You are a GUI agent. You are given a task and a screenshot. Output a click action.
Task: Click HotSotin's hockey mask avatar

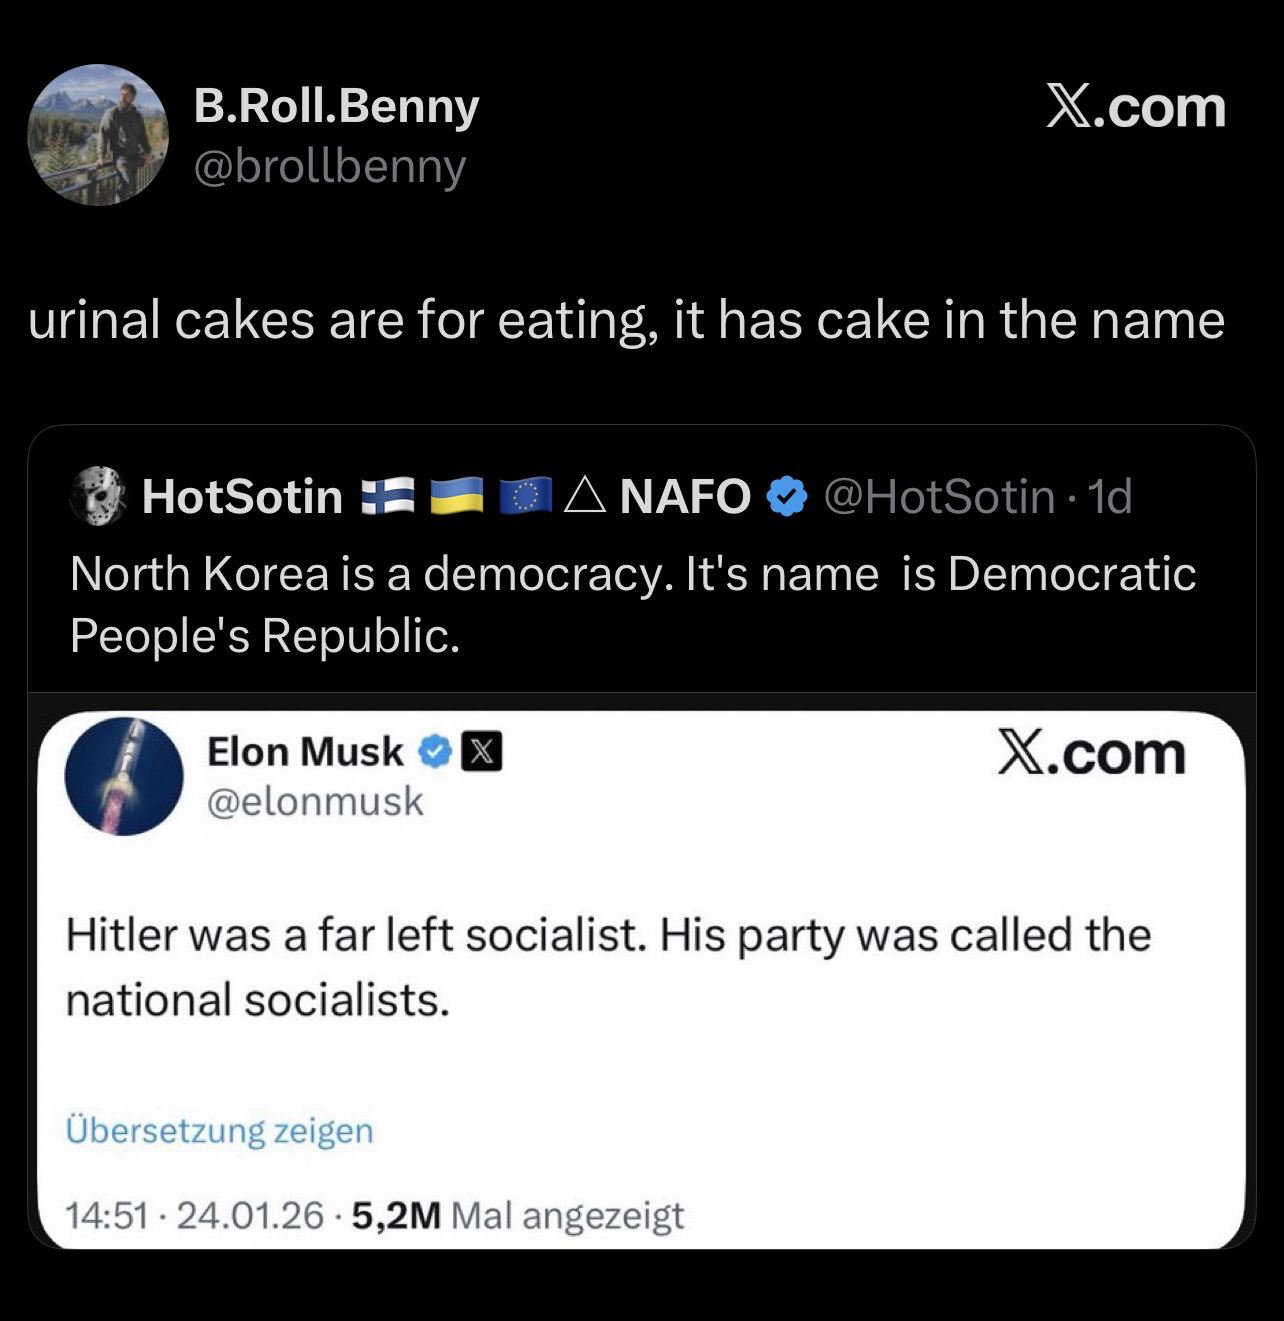pyautogui.click(x=97, y=496)
